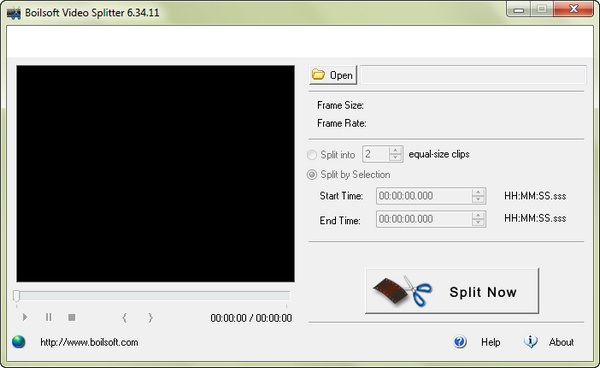Click inside the Start Time field

(424, 196)
